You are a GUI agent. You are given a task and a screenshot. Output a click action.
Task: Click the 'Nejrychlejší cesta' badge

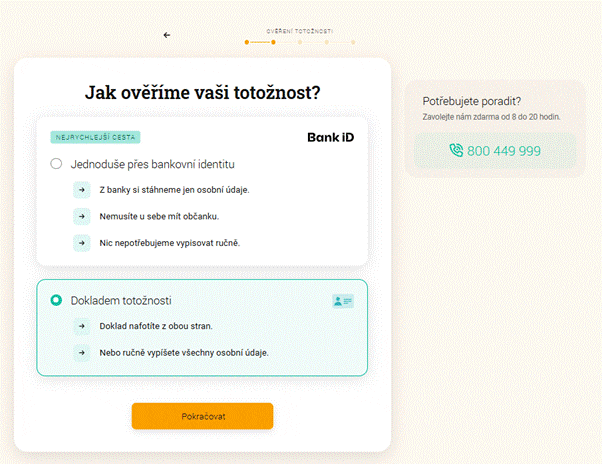(95, 137)
